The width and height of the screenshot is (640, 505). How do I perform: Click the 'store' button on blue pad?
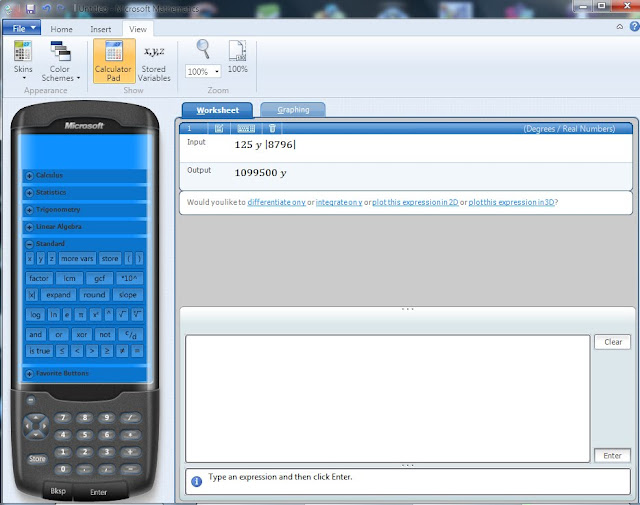click(110, 258)
